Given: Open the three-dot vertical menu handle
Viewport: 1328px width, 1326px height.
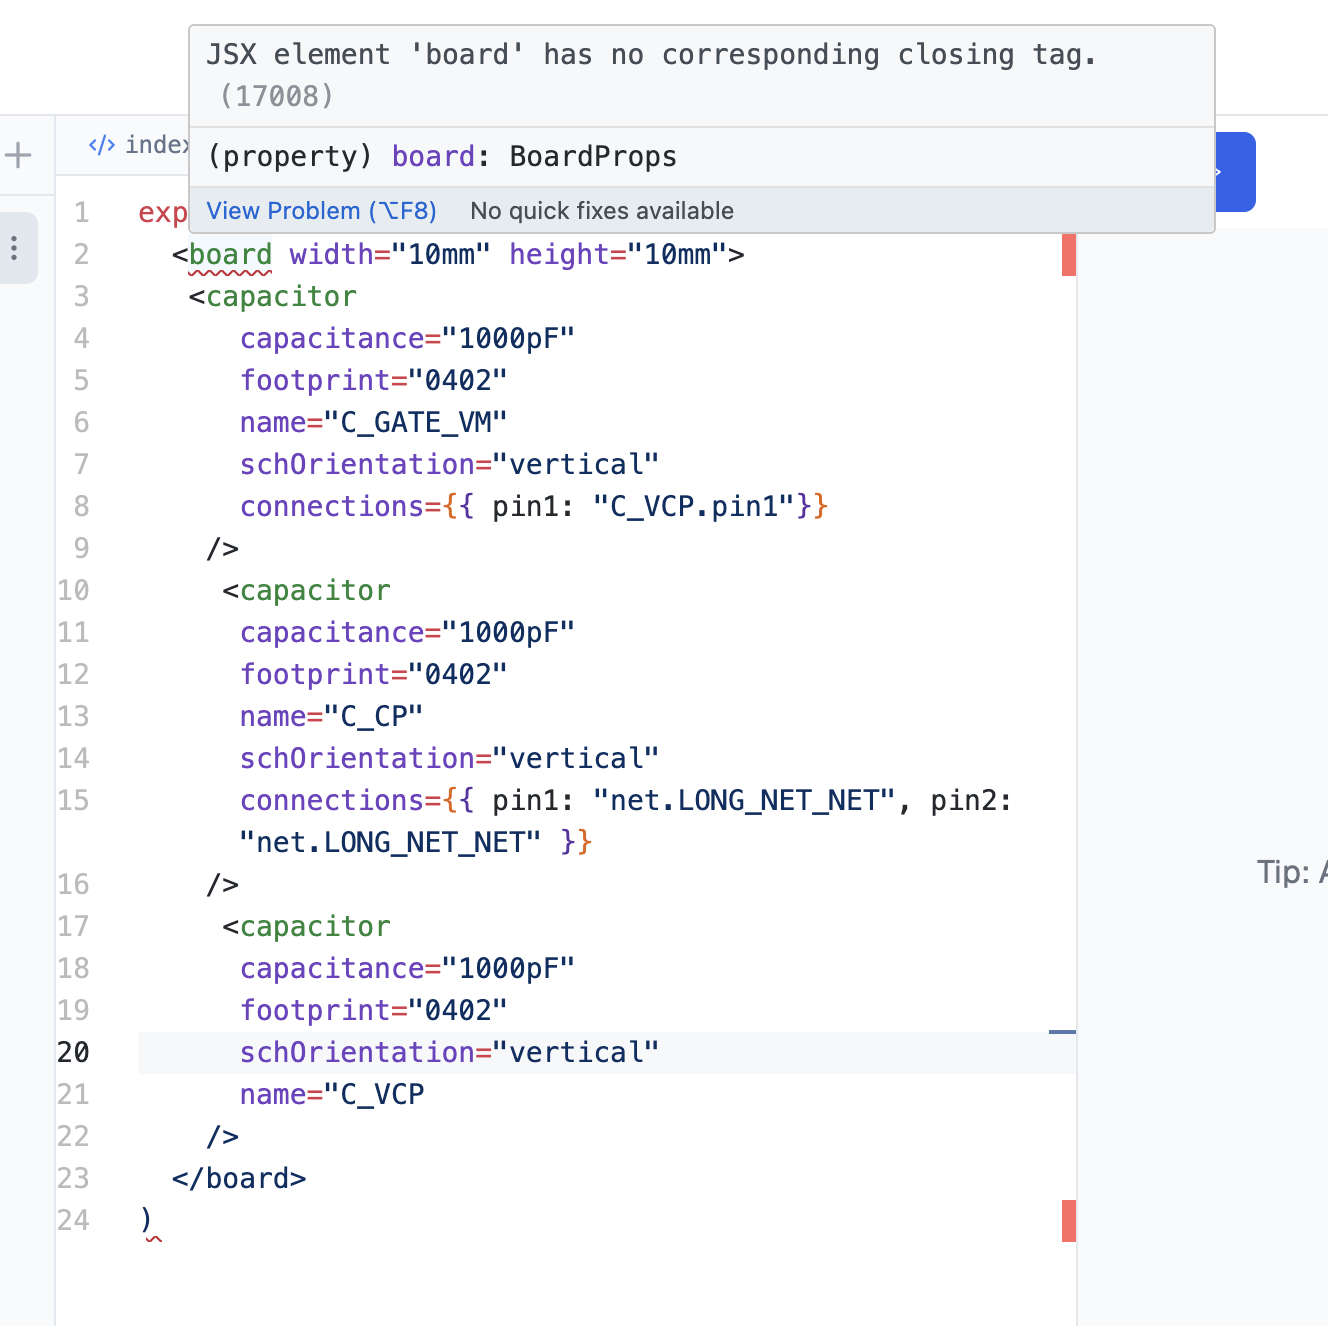Looking at the screenshot, I should tap(14, 248).
